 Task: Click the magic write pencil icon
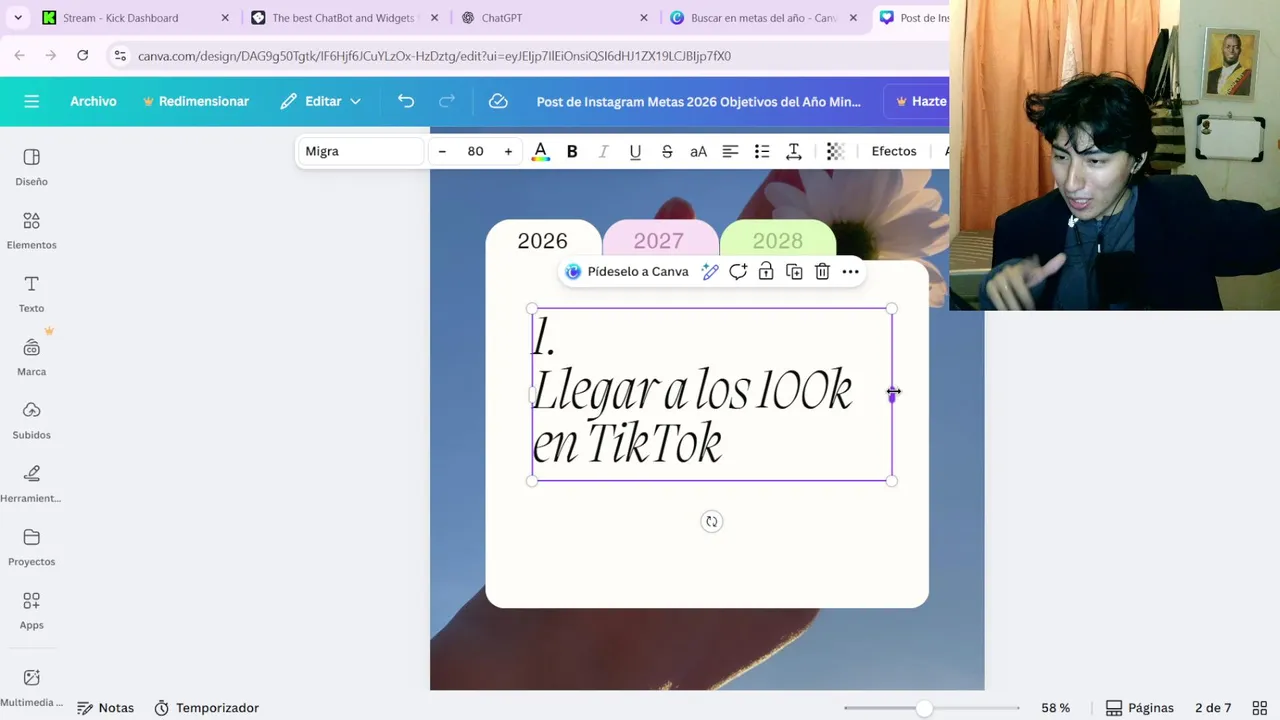click(x=710, y=271)
